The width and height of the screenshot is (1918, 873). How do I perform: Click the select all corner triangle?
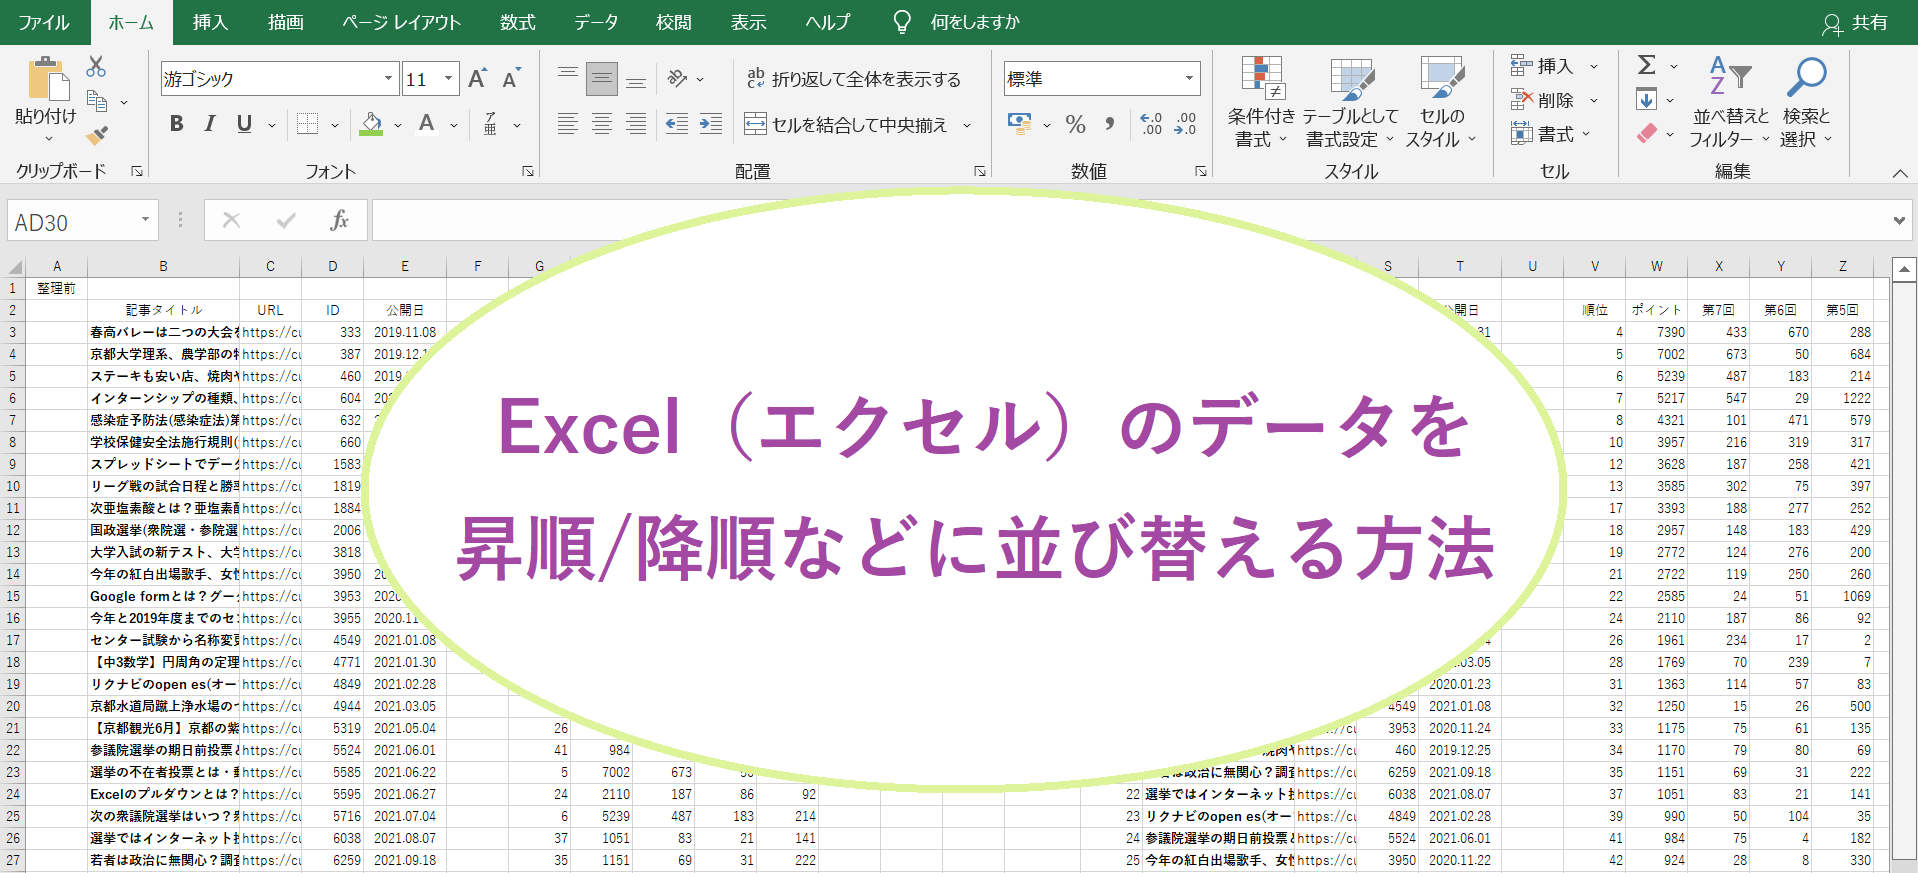tap(15, 267)
